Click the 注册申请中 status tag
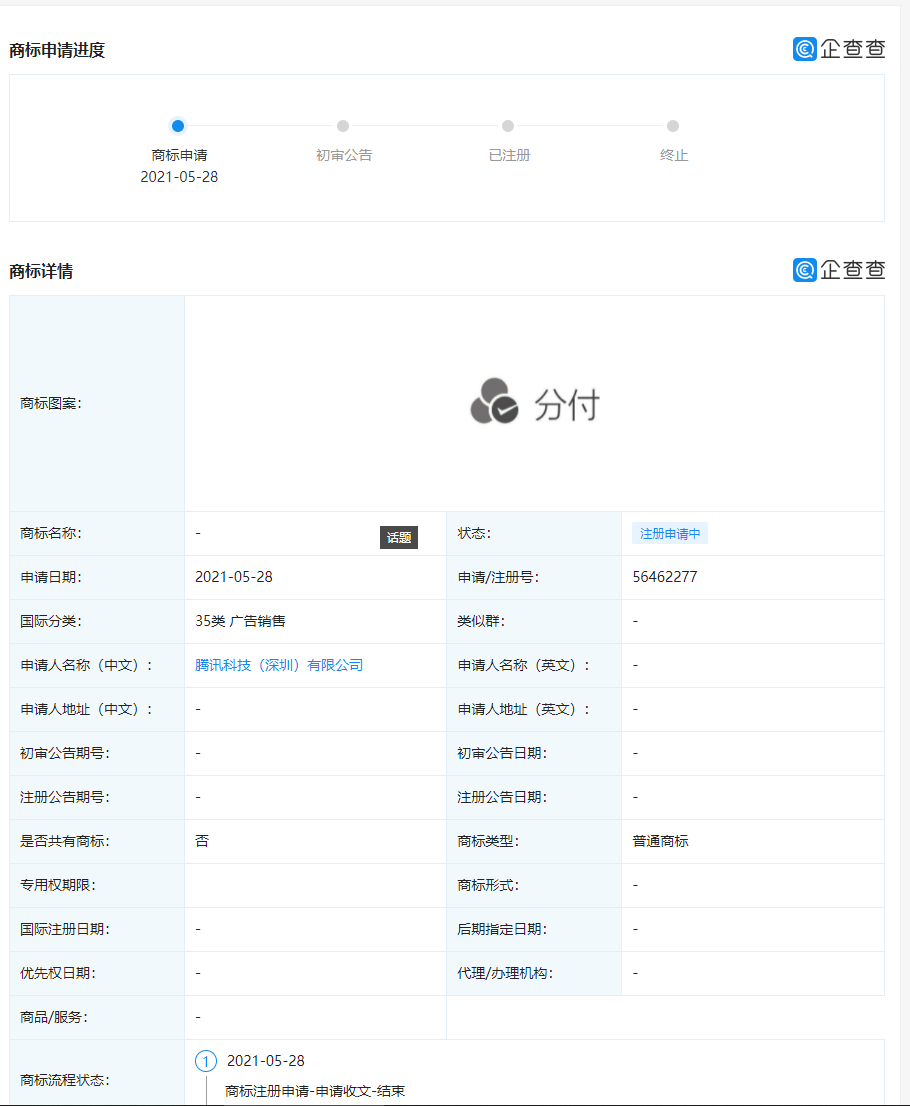 coord(669,533)
